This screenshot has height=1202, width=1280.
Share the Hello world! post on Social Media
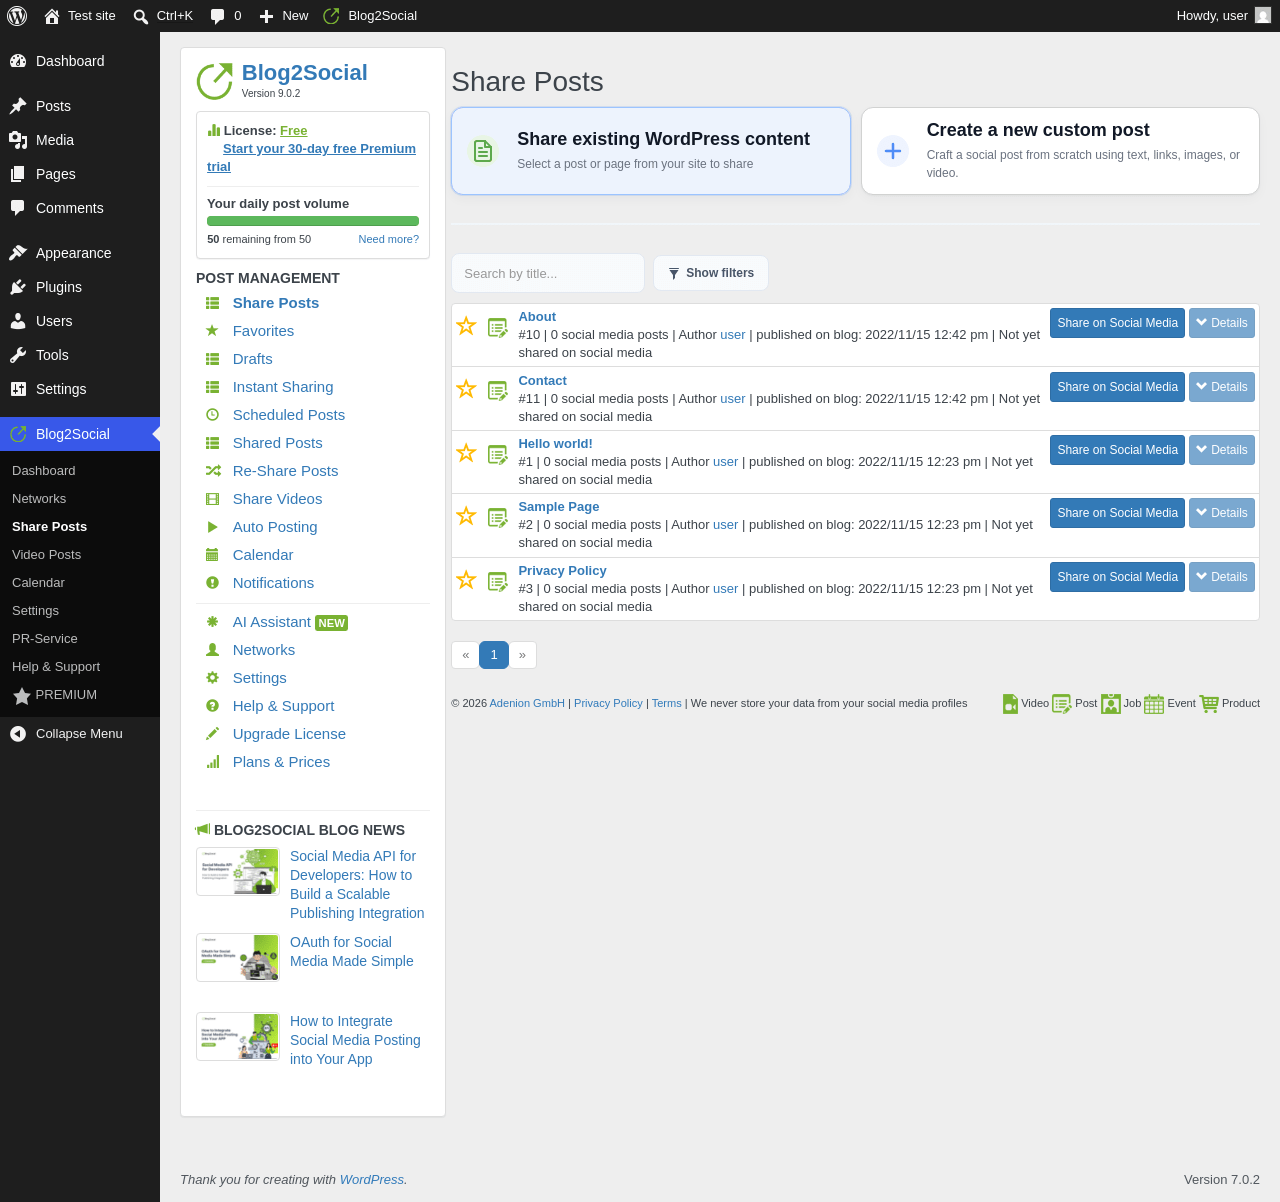(1117, 450)
